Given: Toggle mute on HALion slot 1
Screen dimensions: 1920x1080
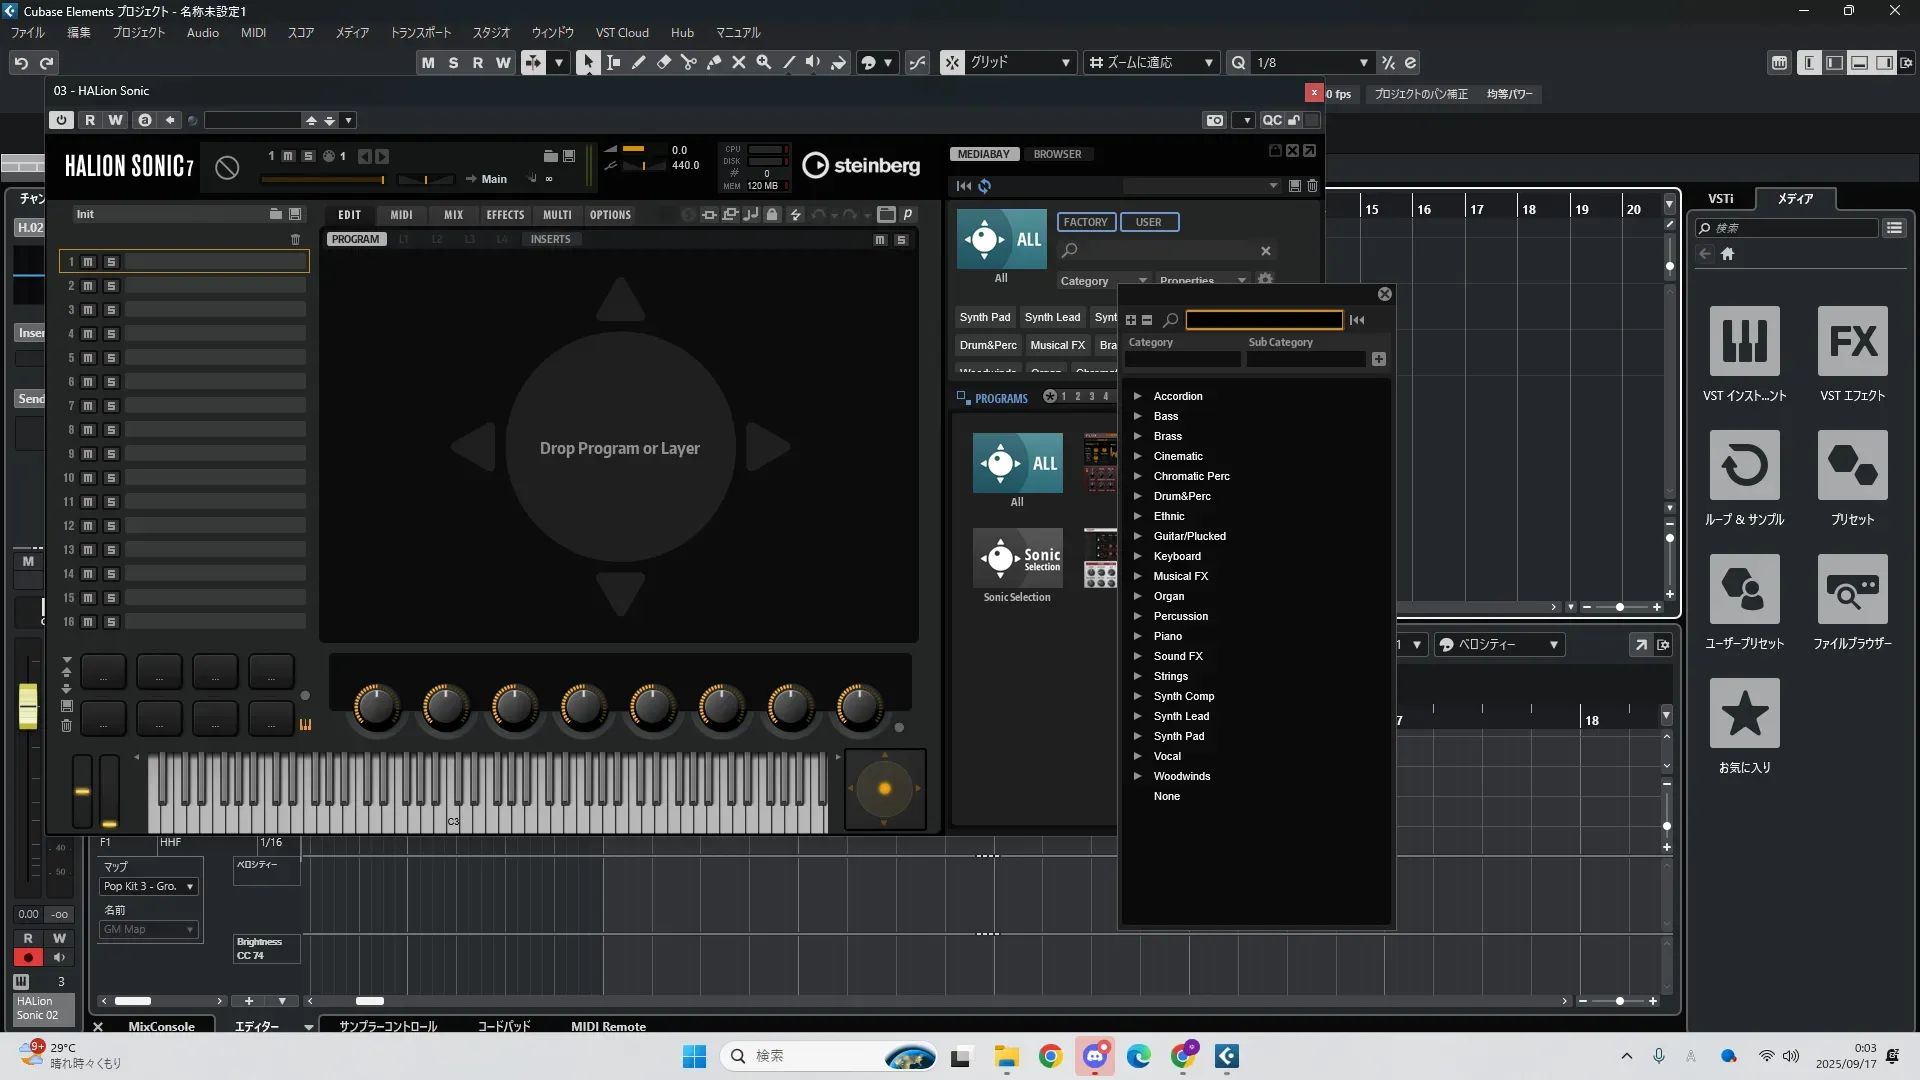Looking at the screenshot, I should pyautogui.click(x=88, y=262).
